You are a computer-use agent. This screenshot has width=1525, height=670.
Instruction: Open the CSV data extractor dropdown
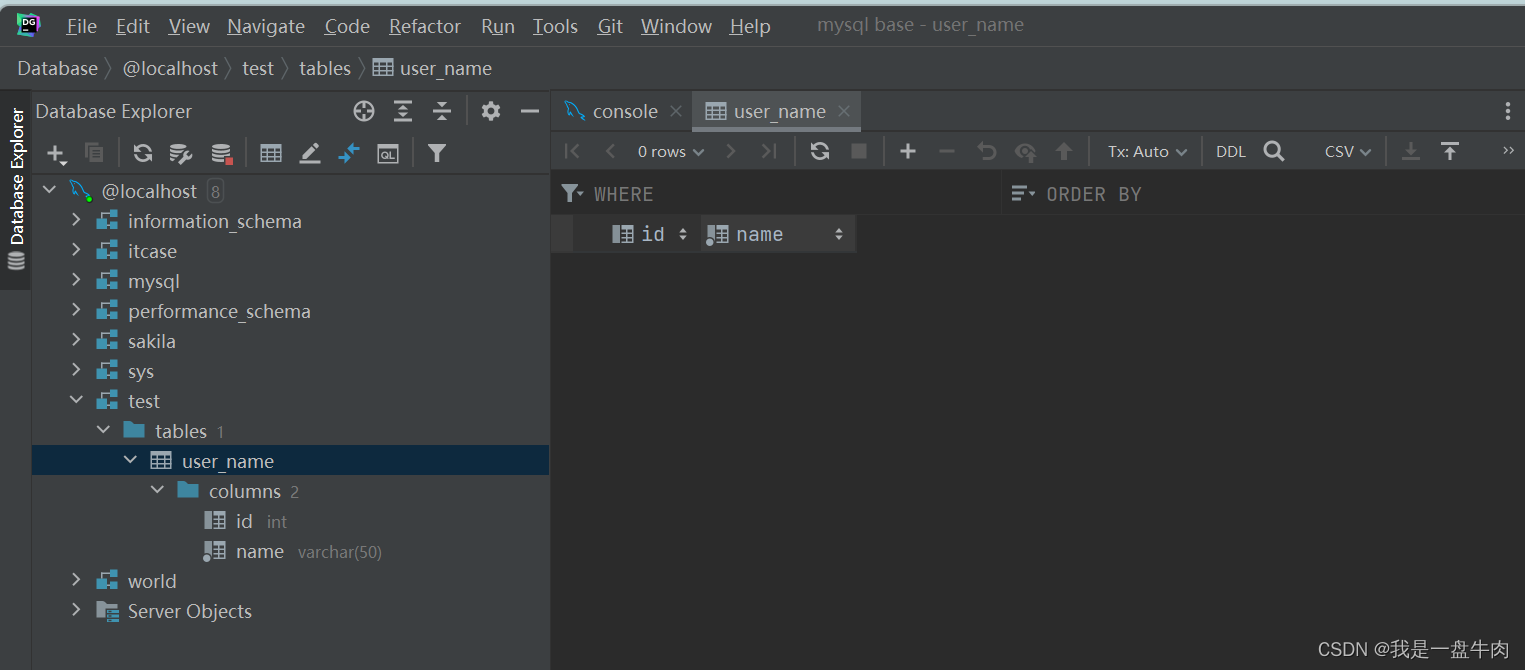pyautogui.click(x=1348, y=152)
